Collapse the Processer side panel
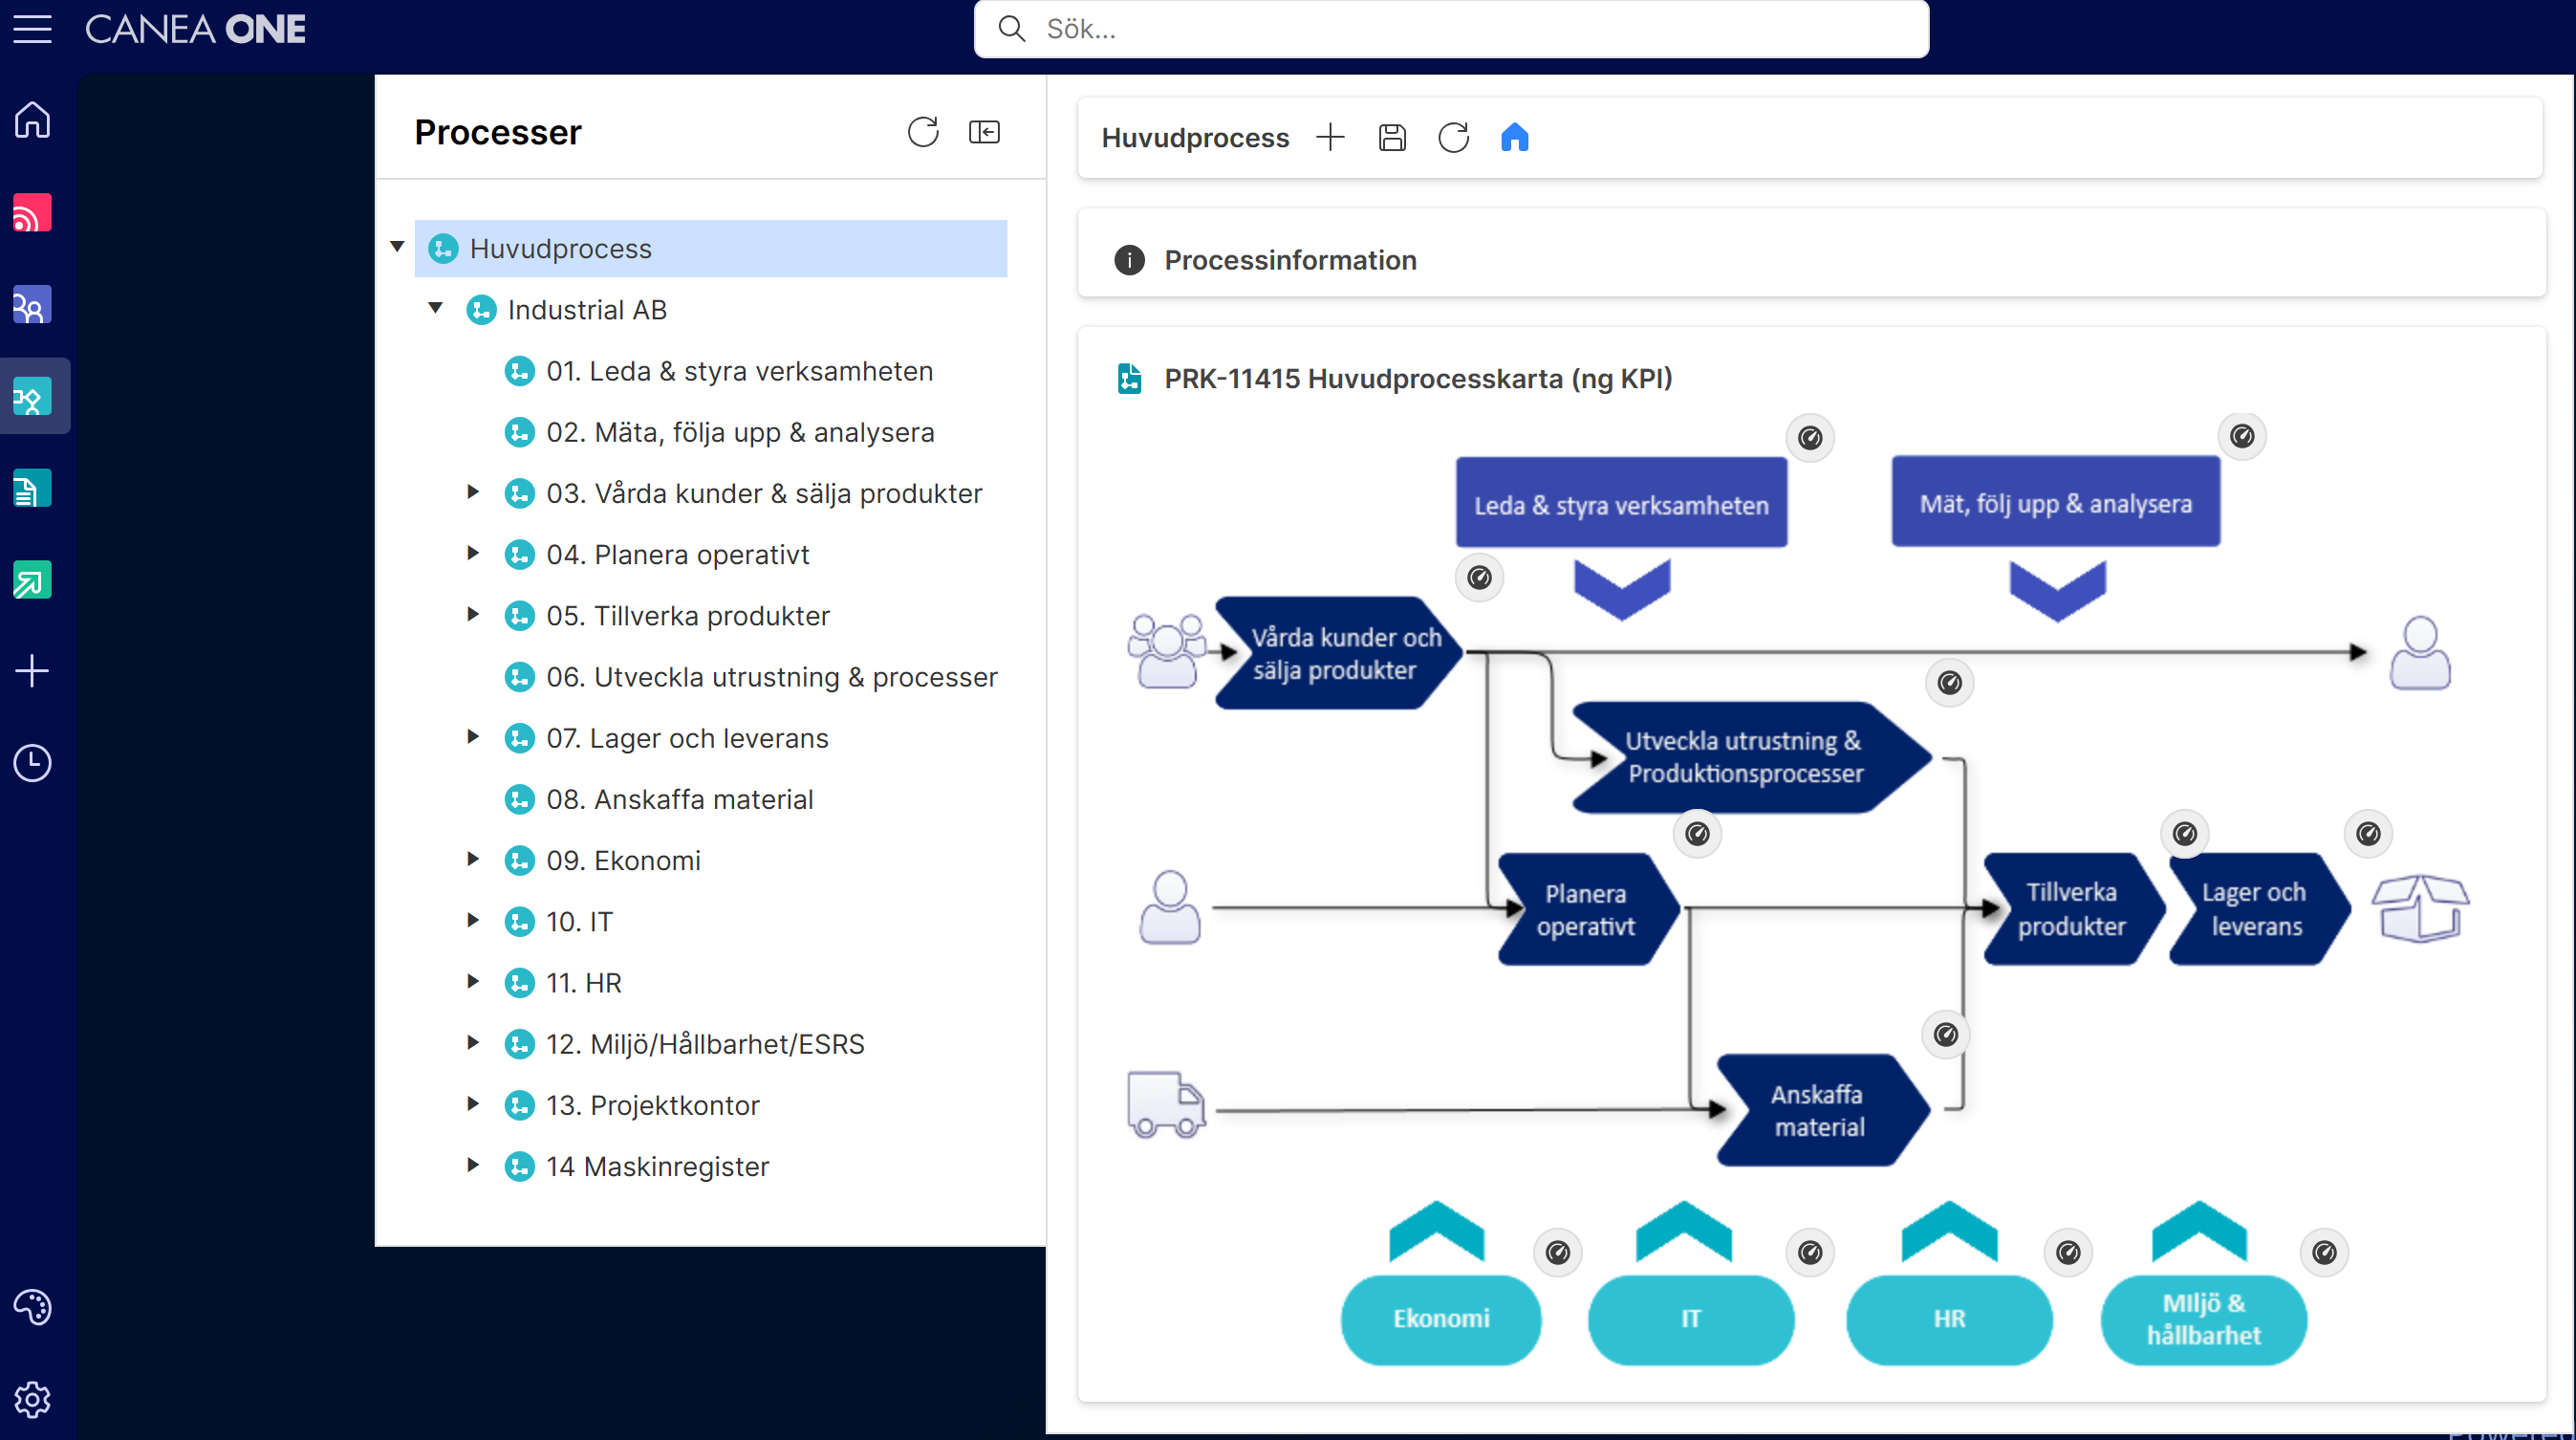The width and height of the screenshot is (2576, 1440). pos(984,132)
